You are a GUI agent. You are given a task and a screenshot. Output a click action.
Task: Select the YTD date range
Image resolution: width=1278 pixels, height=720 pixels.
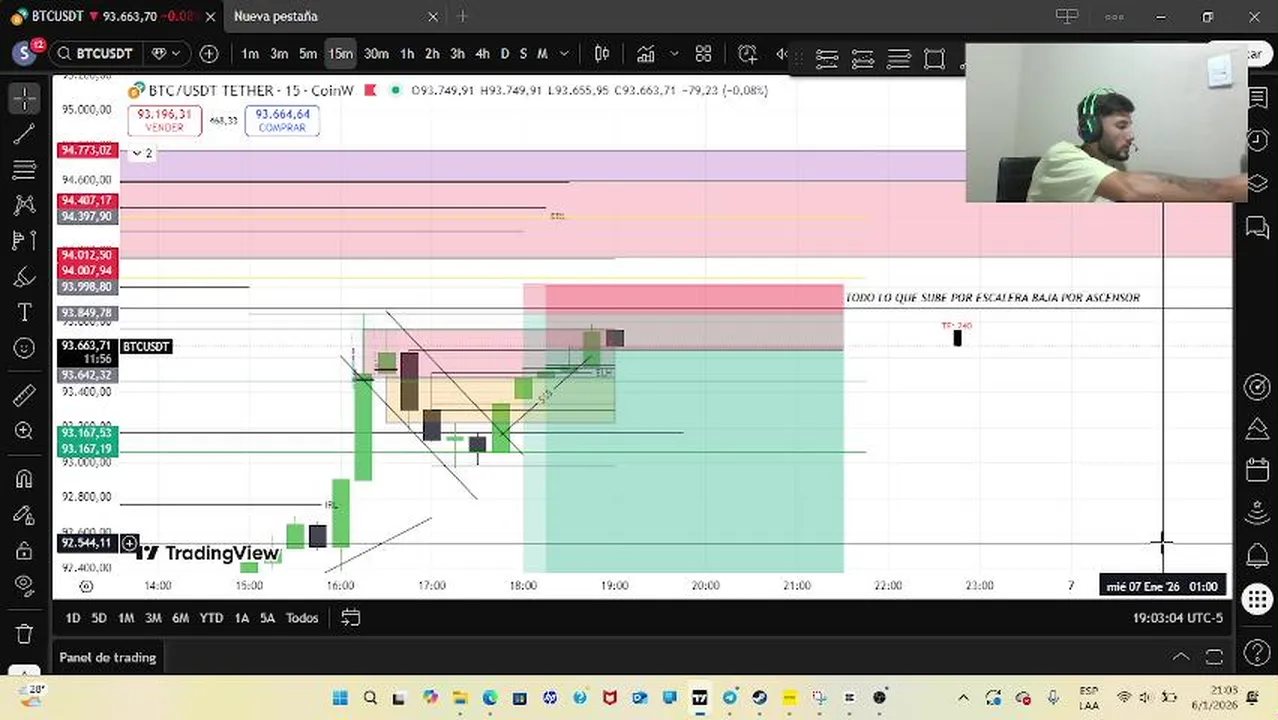[211, 618]
